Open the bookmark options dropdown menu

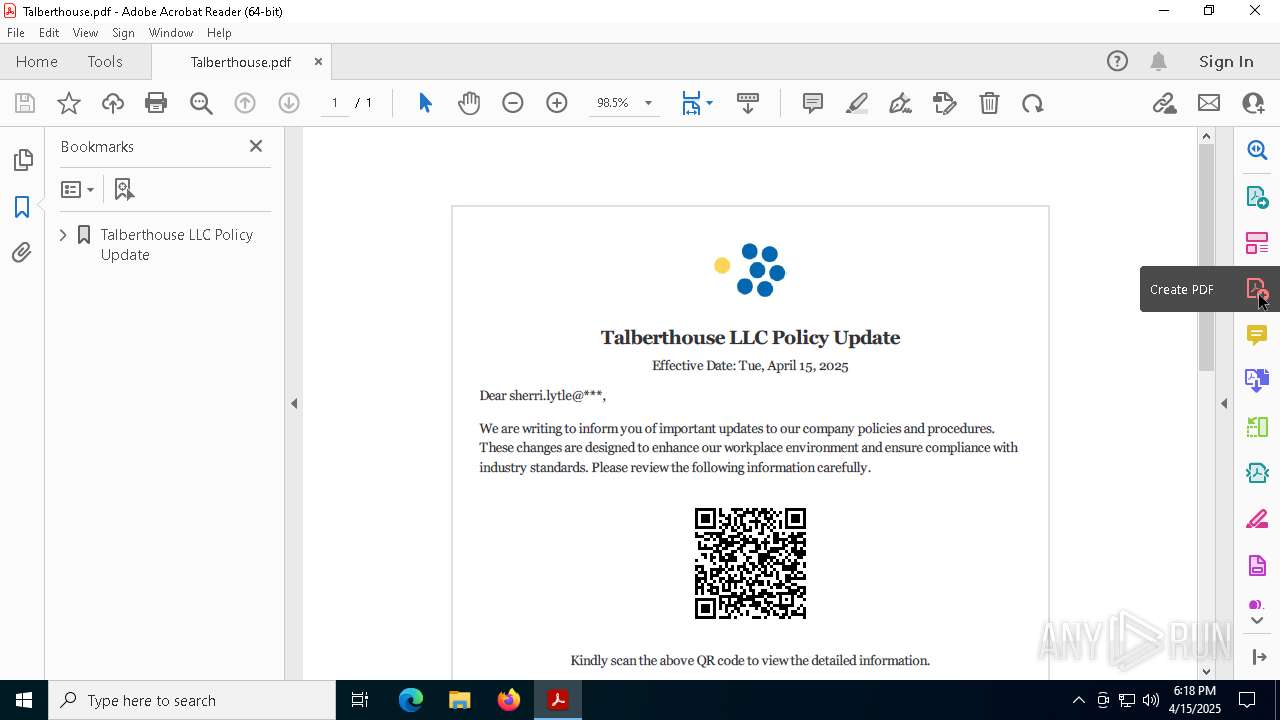coord(77,189)
